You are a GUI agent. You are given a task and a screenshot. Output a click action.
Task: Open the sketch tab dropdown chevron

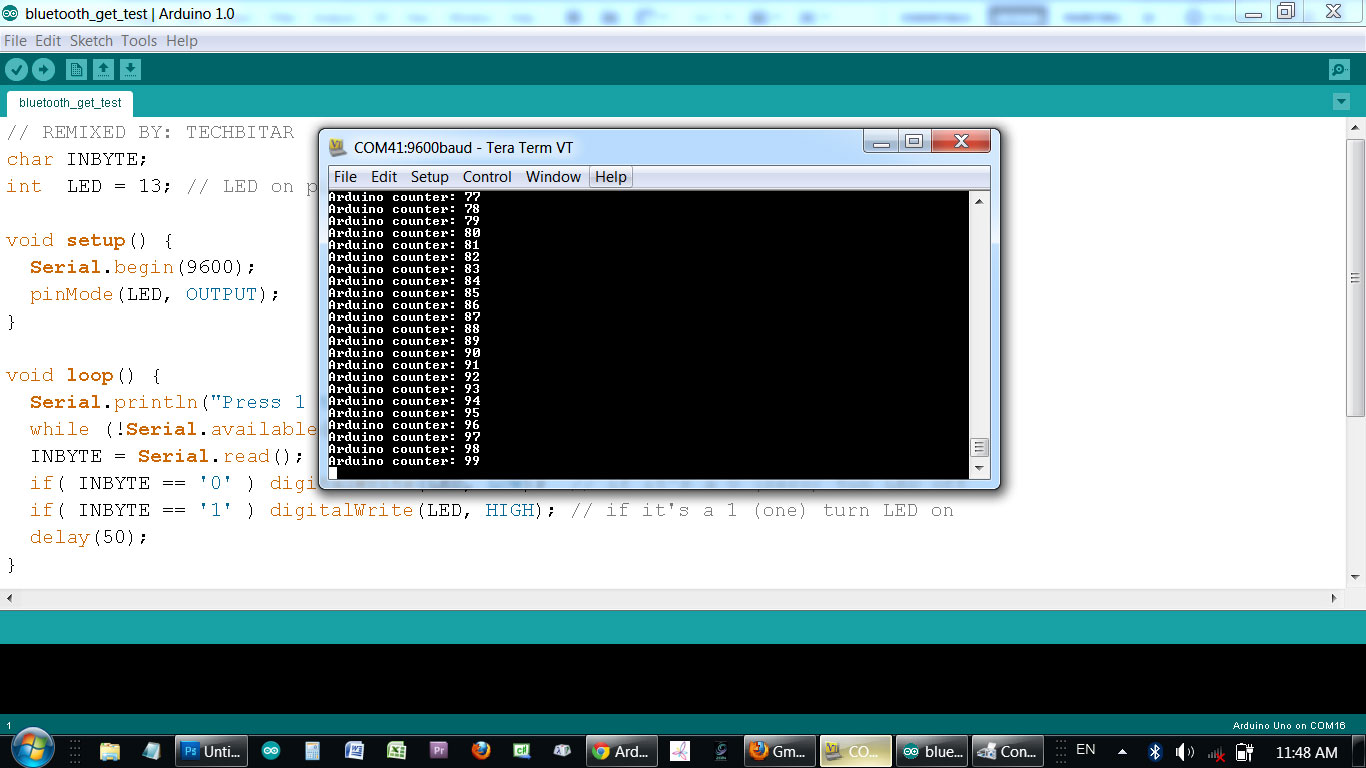point(1341,103)
